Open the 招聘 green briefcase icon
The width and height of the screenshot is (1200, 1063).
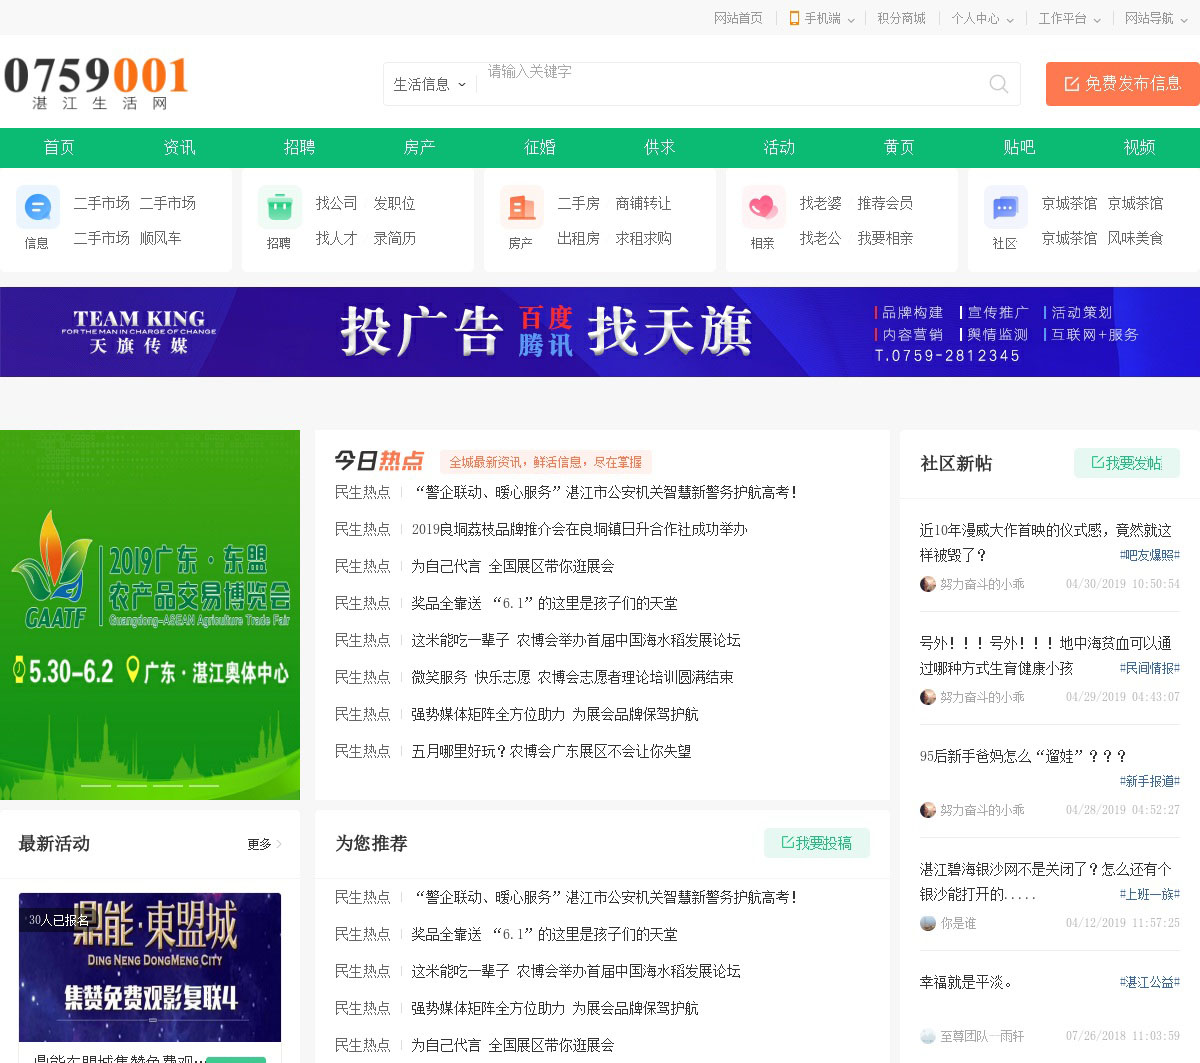(280, 207)
